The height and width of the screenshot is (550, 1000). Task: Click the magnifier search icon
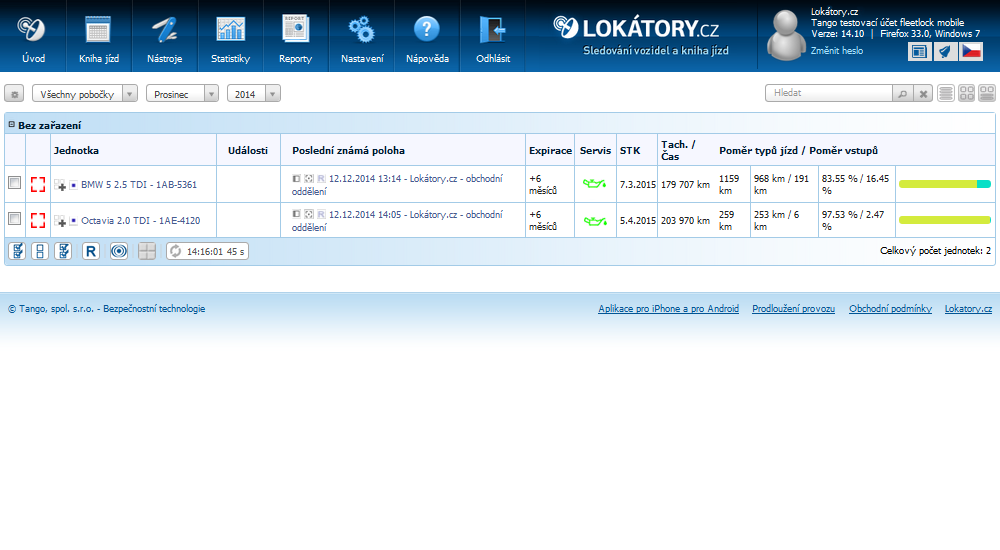(902, 93)
